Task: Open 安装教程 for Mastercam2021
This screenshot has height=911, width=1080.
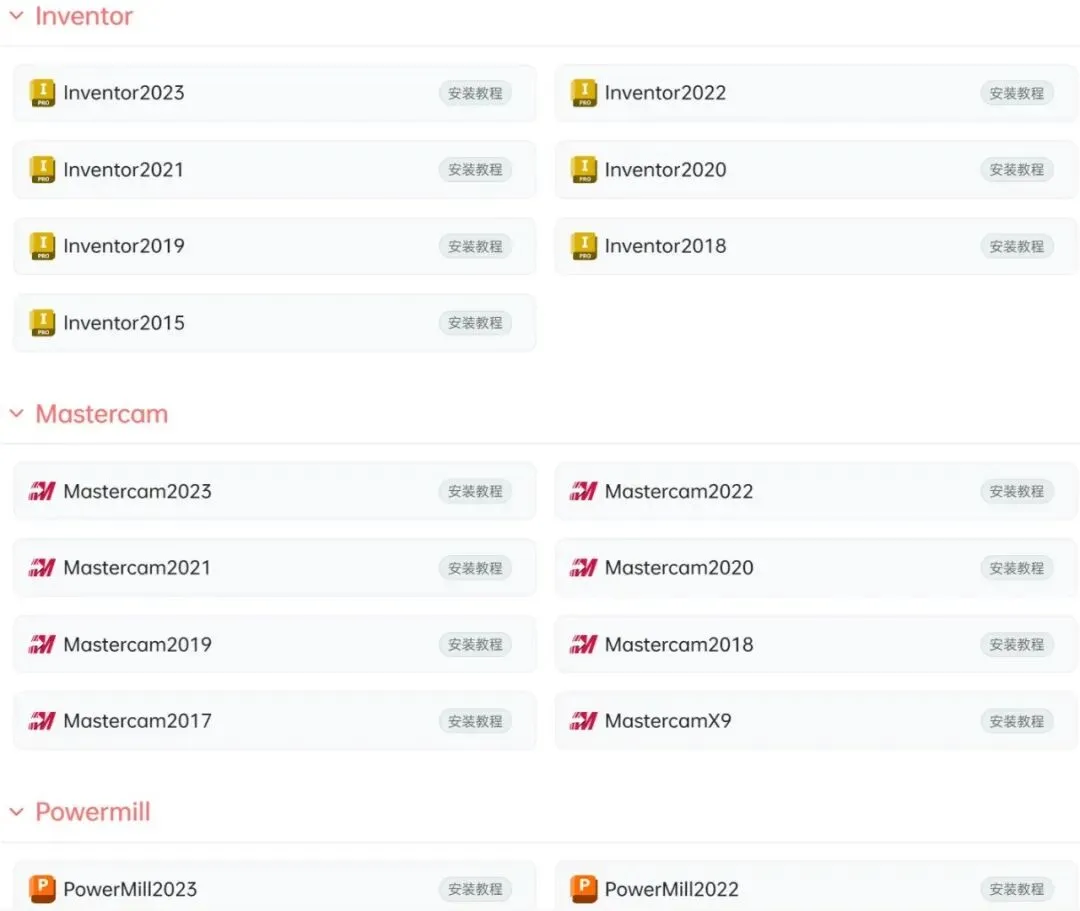Action: tap(475, 567)
